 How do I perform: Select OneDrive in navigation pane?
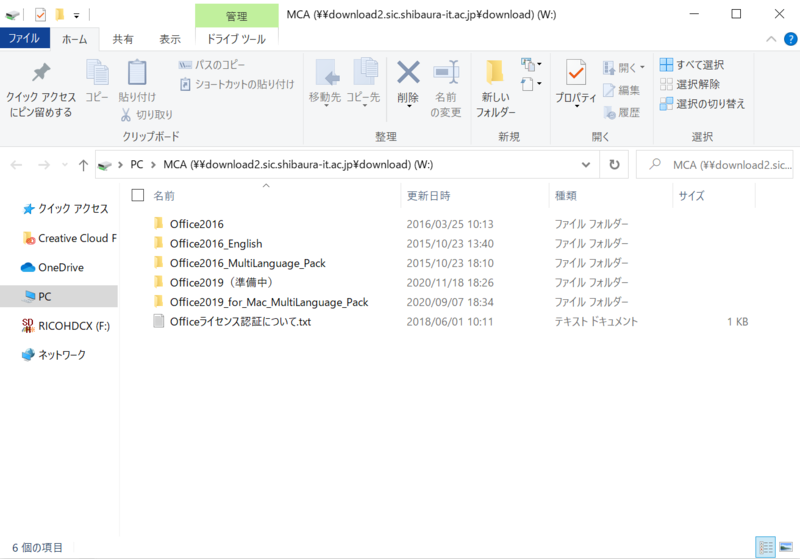pos(53,267)
